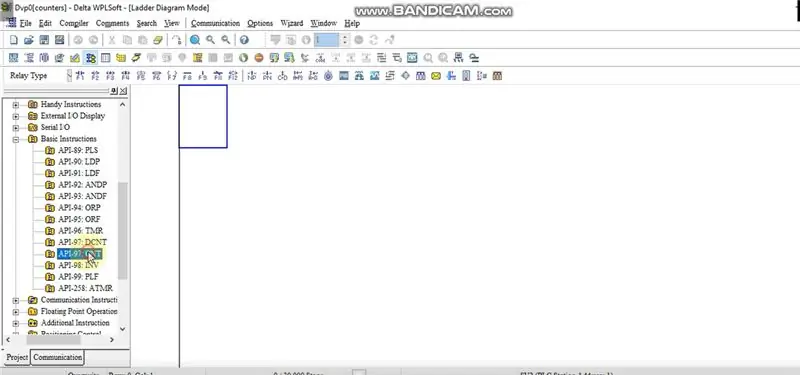The image size is (800, 375).
Task: Click the instruction tree vertical scrollbar
Action: pos(122,231)
